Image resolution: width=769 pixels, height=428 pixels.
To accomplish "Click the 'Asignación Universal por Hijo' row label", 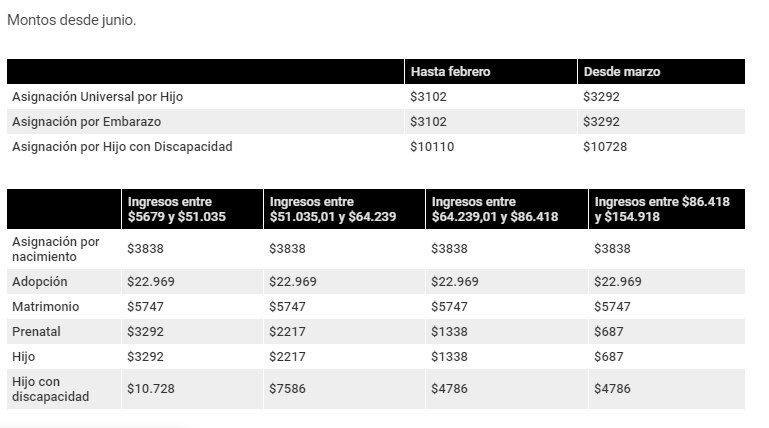I will (x=97, y=97).
